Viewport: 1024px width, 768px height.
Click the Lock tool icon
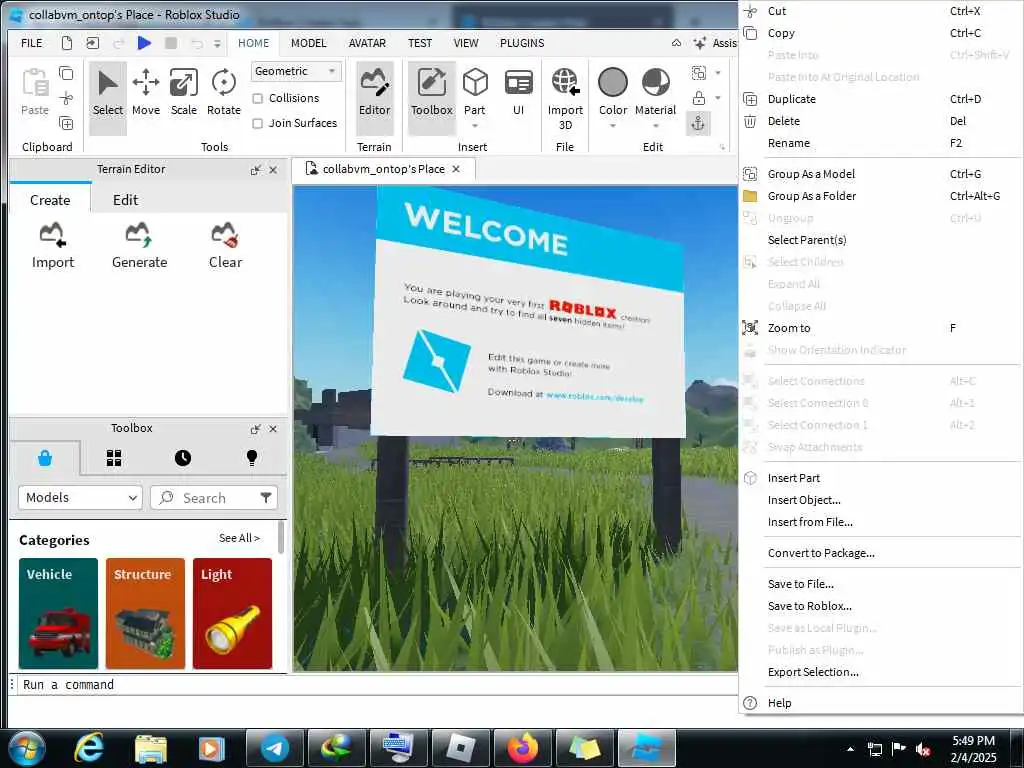699,98
